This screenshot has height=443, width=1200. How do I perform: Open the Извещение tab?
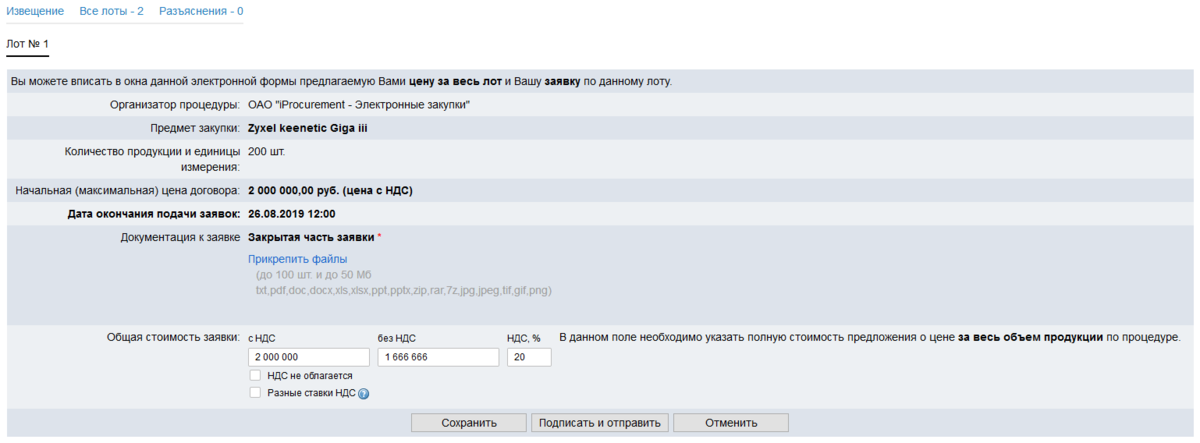click(x=36, y=11)
